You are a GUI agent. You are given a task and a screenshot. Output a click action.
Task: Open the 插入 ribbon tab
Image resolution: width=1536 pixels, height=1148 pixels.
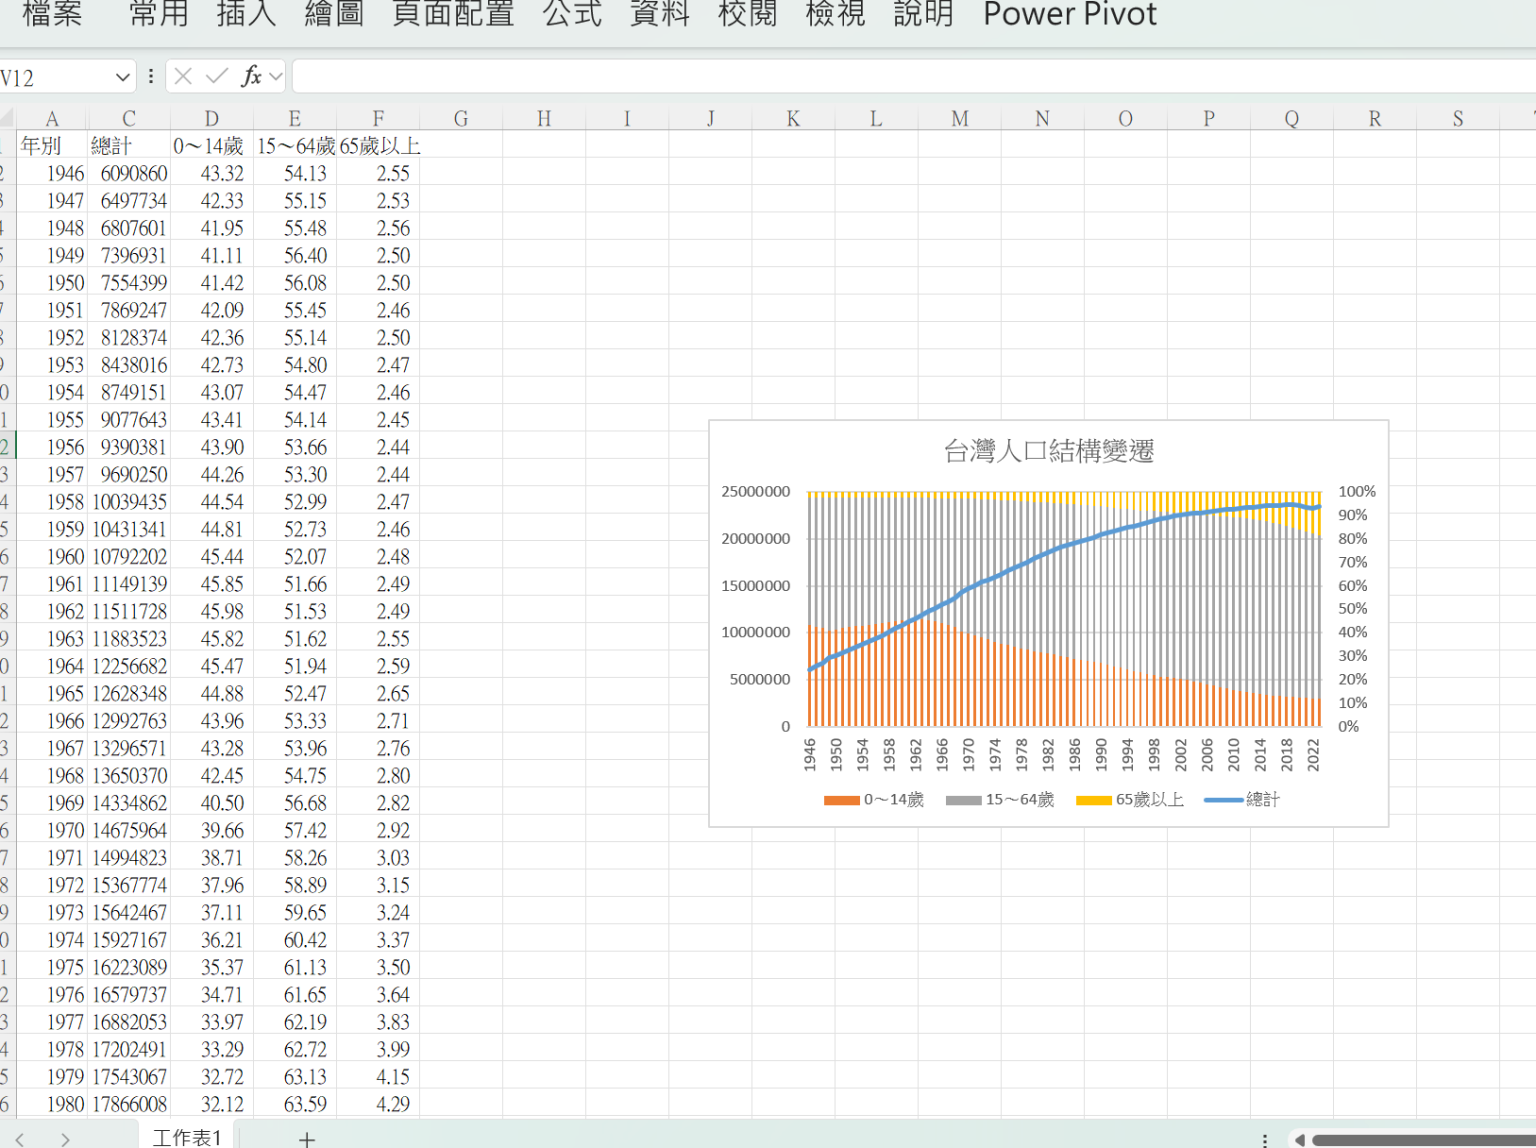coord(246,14)
